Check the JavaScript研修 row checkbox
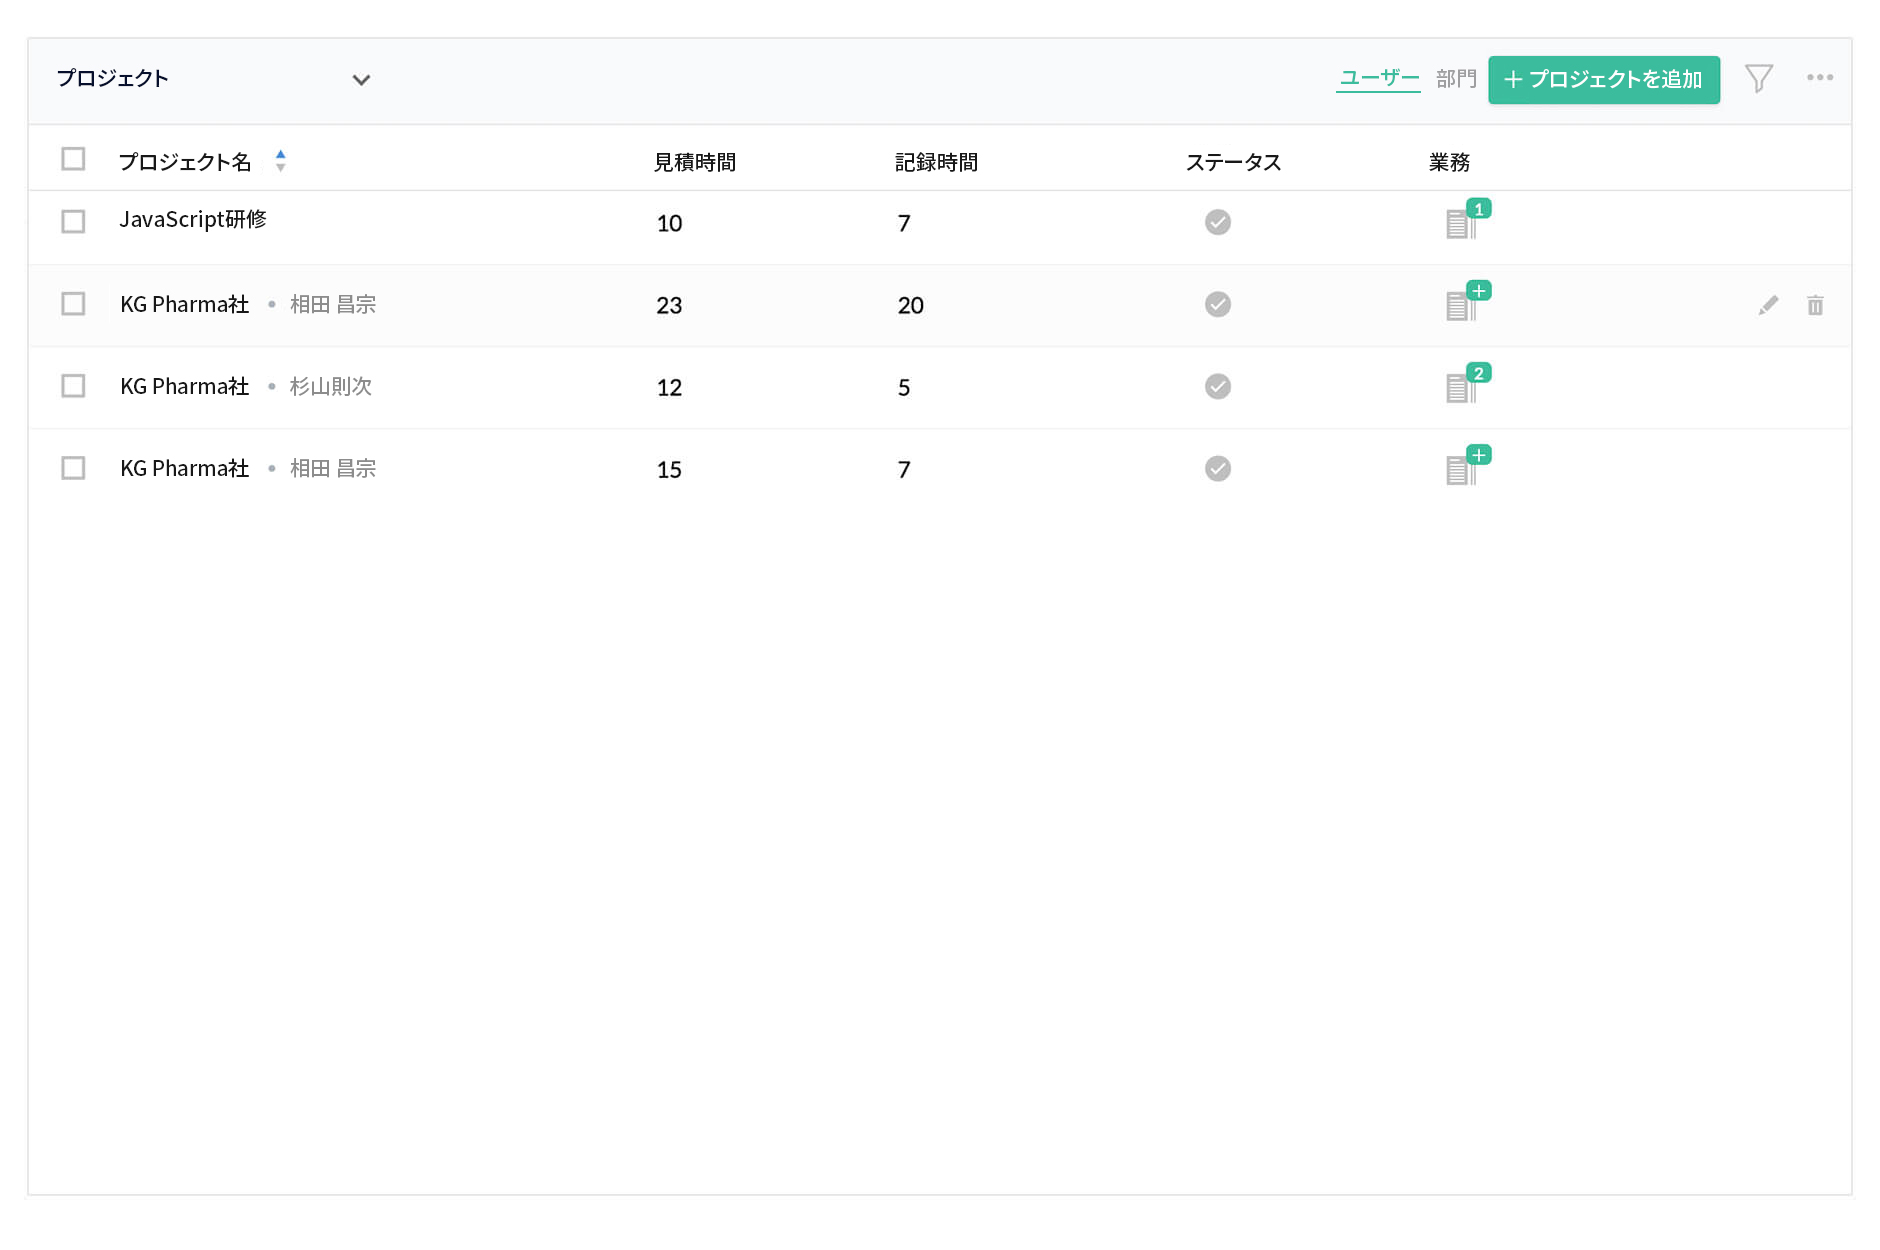The width and height of the screenshot is (1880, 1250). point(73,221)
